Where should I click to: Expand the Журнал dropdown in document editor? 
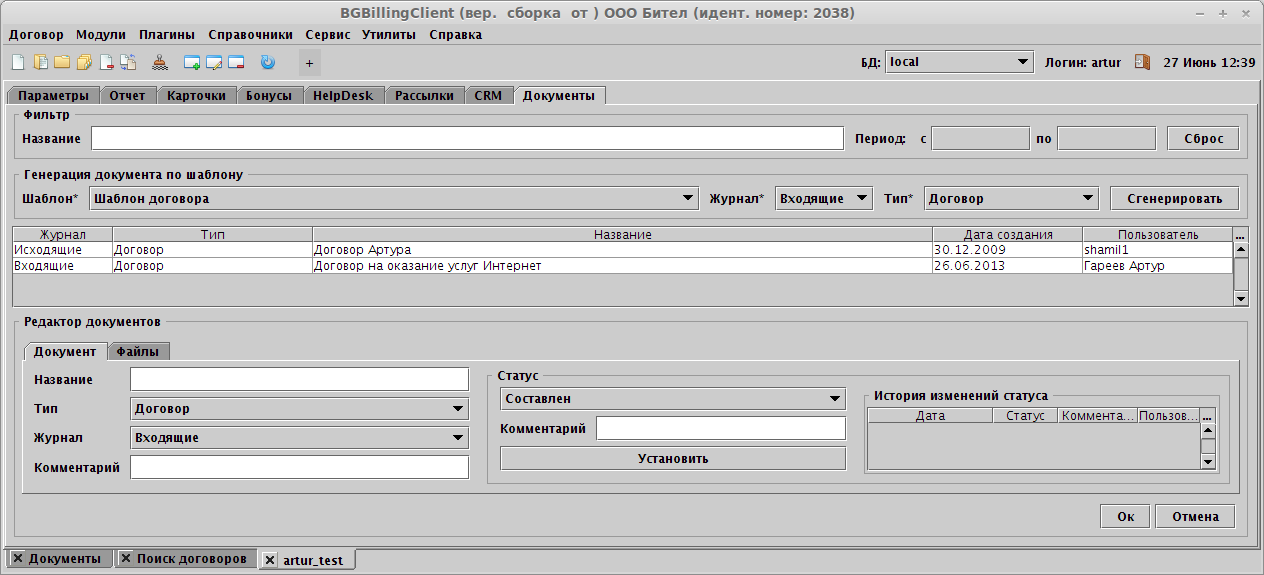click(x=299, y=438)
